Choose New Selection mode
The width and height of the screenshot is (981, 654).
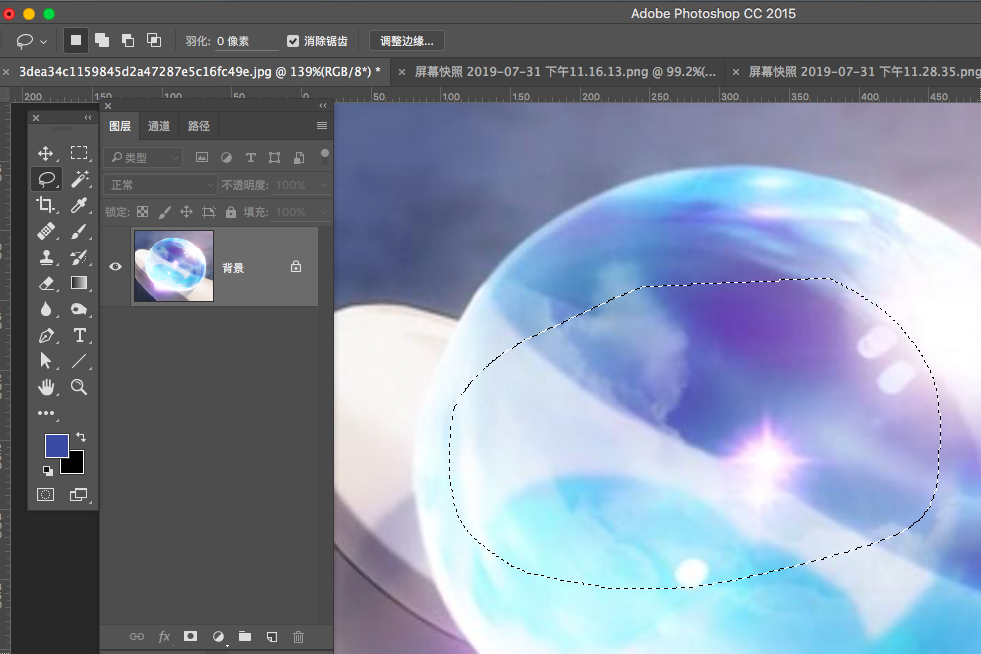[76, 41]
